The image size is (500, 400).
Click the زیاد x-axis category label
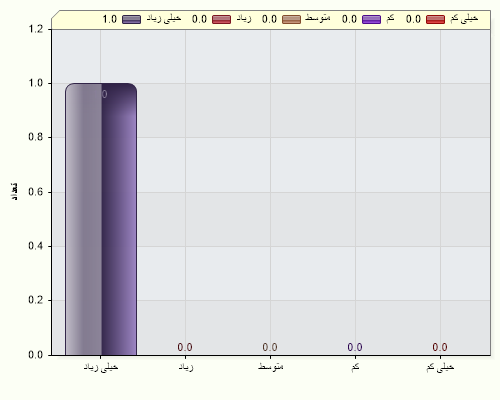[x=186, y=367]
